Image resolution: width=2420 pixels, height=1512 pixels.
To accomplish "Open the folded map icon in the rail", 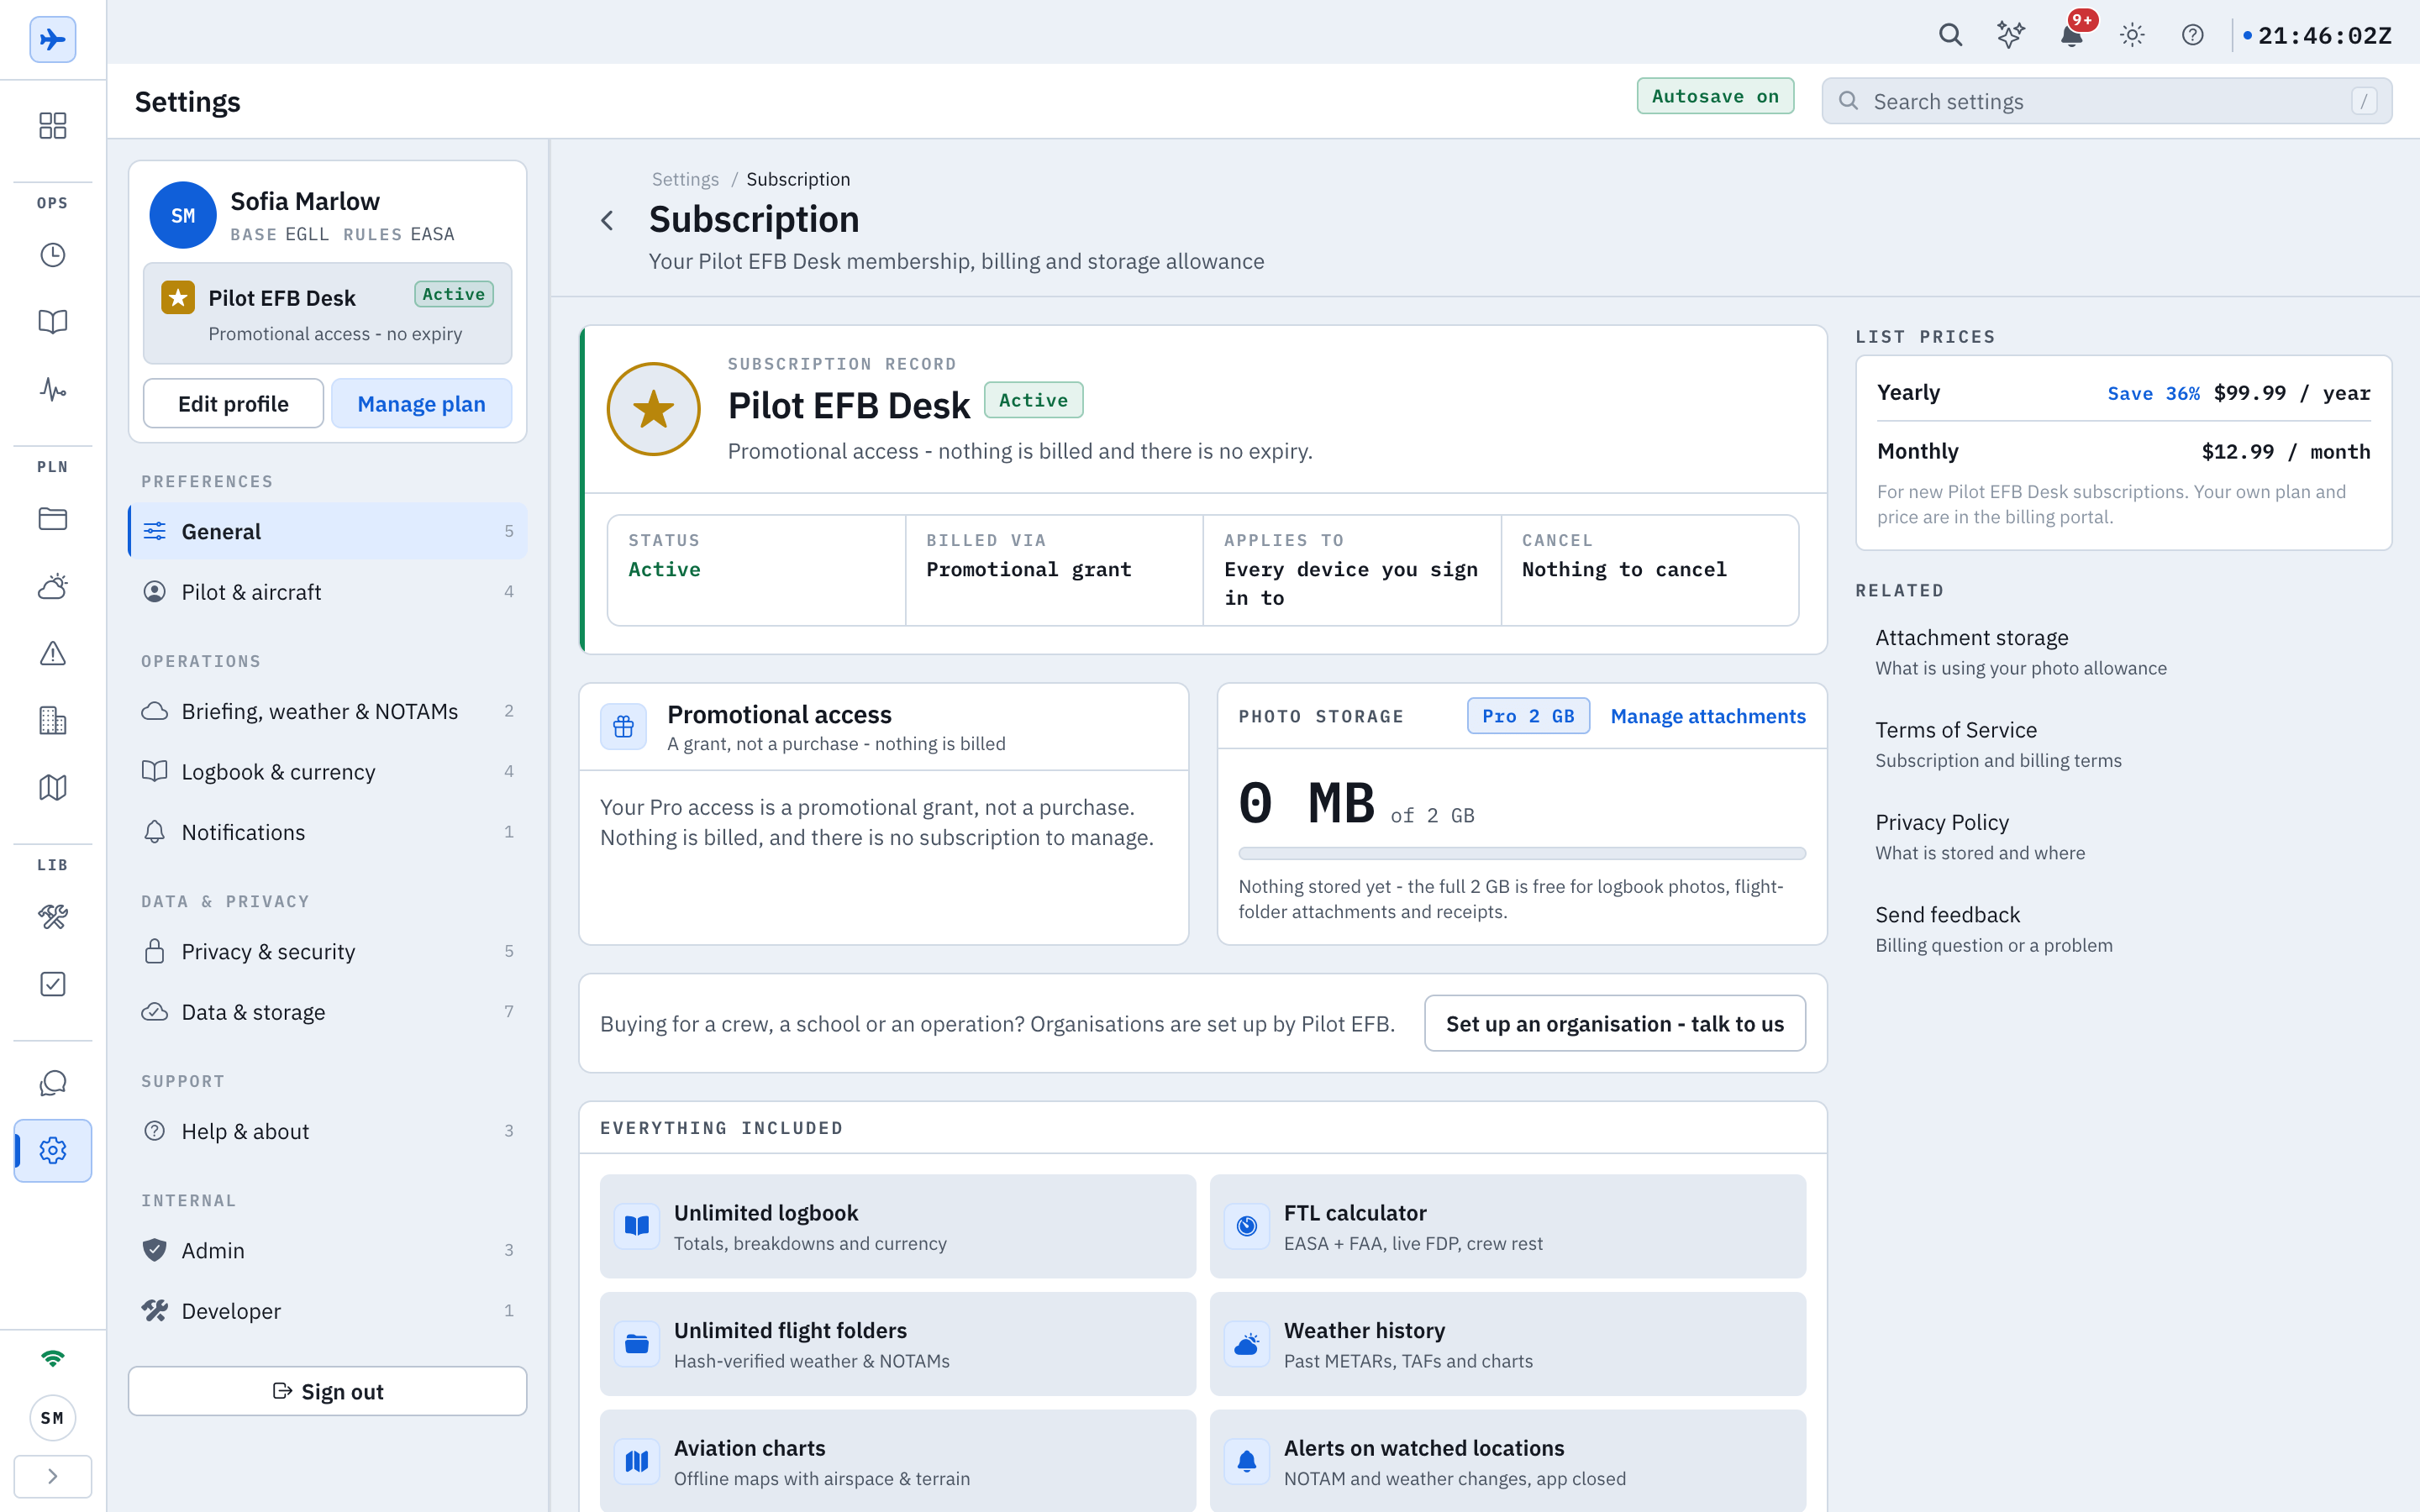I will pyautogui.click(x=53, y=788).
